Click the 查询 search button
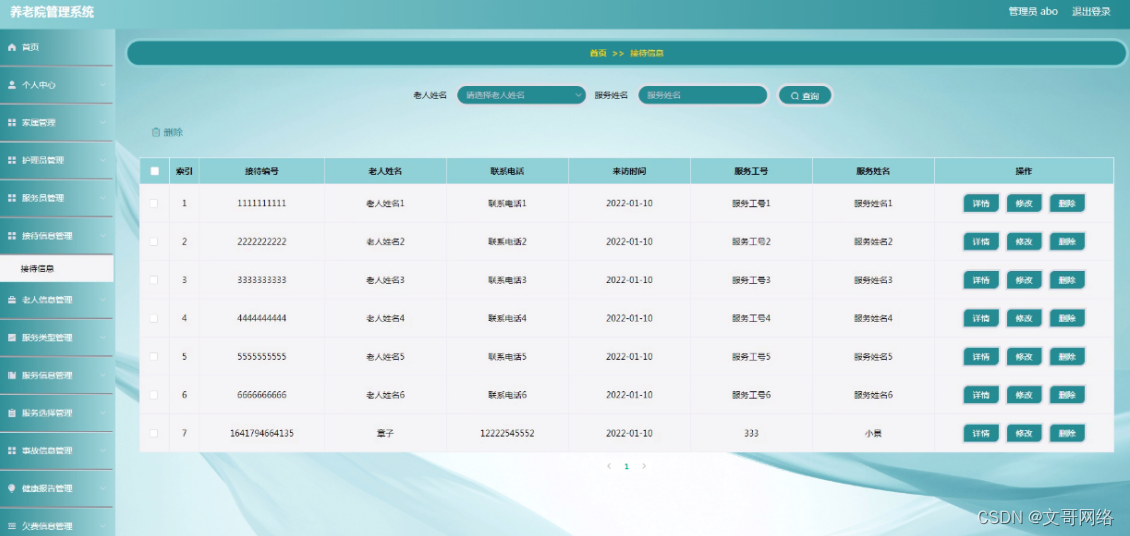Image resolution: width=1130 pixels, height=536 pixels. pos(805,96)
